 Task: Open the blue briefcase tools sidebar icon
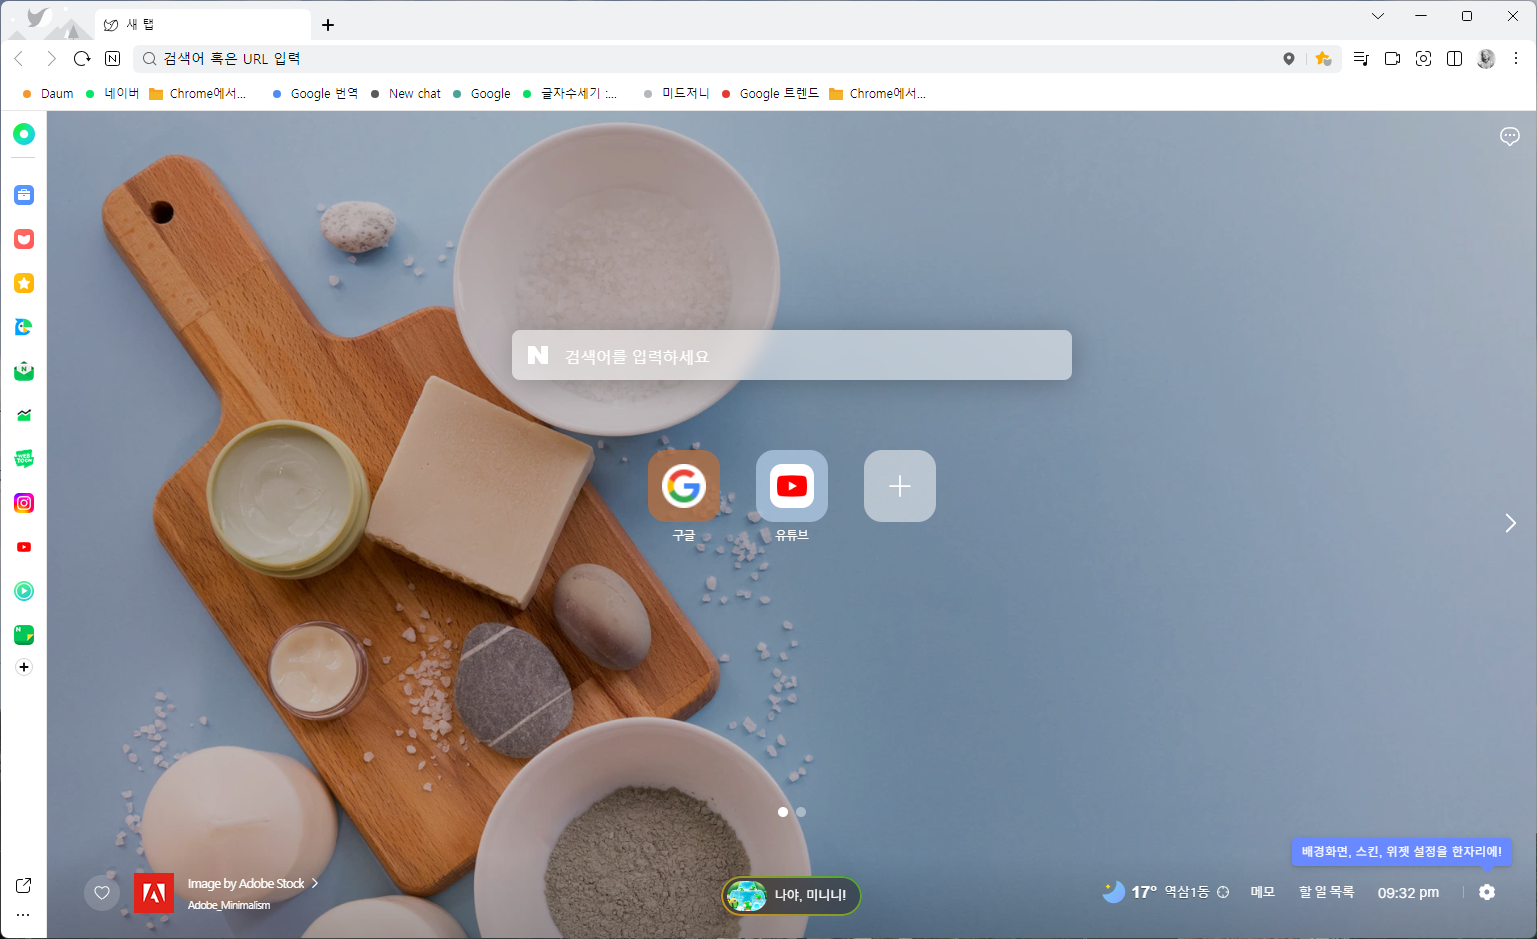click(x=24, y=195)
